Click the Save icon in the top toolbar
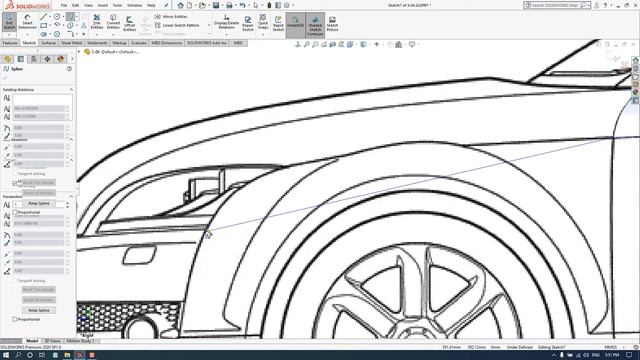The width and height of the screenshot is (640, 360). 216,5
